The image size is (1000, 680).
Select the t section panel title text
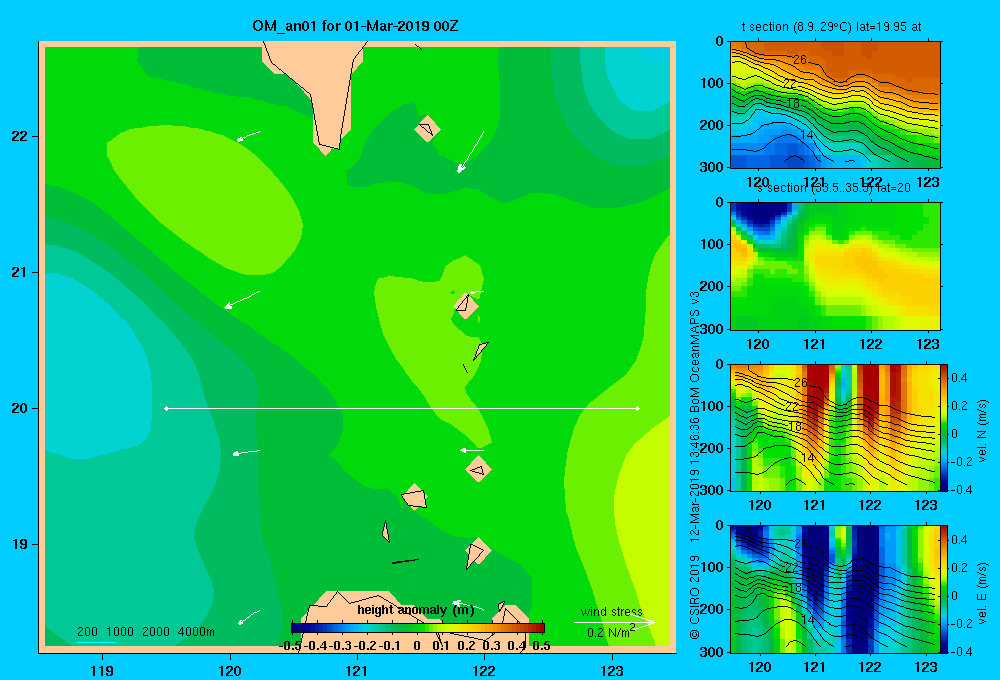[831, 27]
